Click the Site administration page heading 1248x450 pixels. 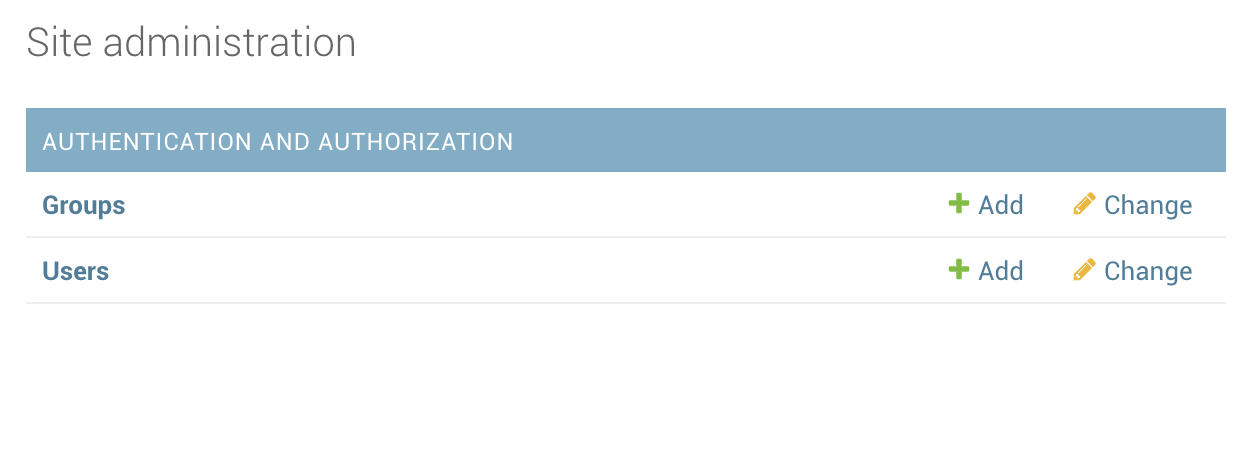[191, 43]
